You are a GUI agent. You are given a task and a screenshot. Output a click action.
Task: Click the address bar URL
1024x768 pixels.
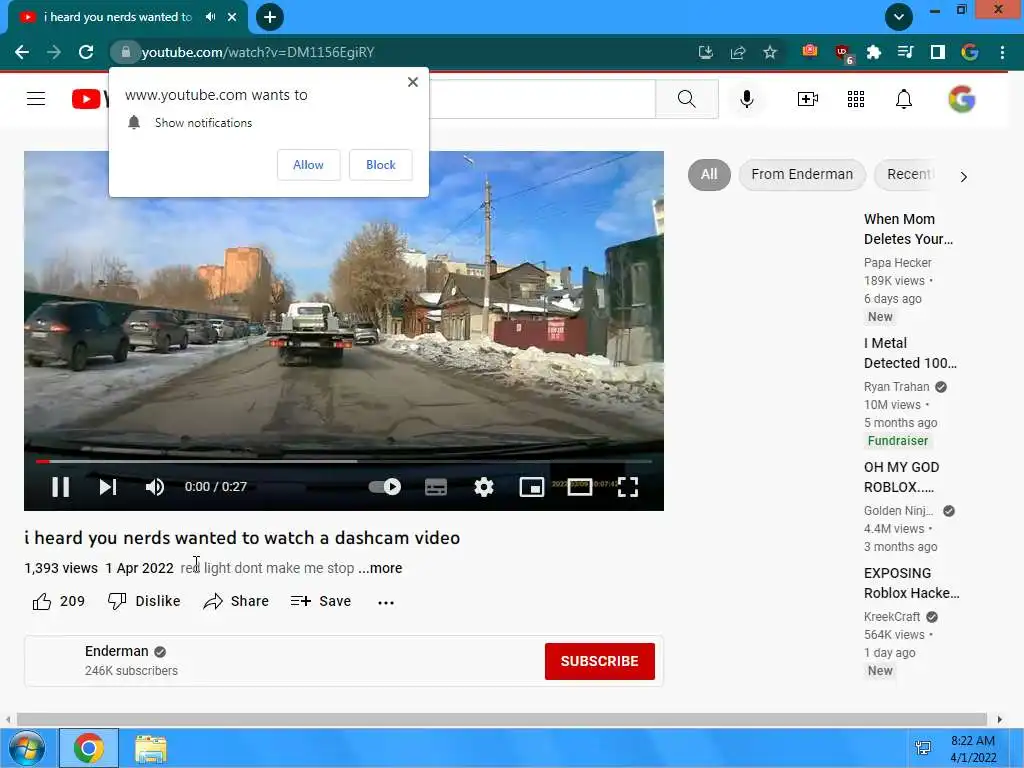258,52
